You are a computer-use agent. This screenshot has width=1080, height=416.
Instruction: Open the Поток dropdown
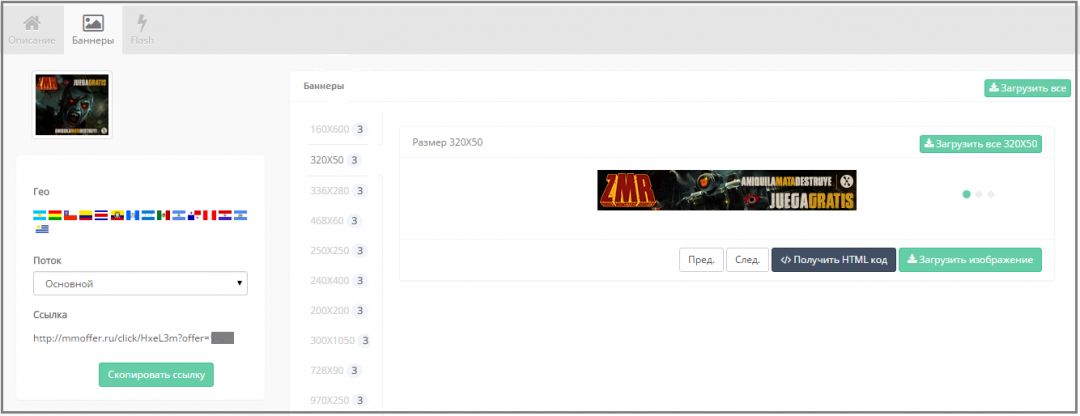click(140, 284)
